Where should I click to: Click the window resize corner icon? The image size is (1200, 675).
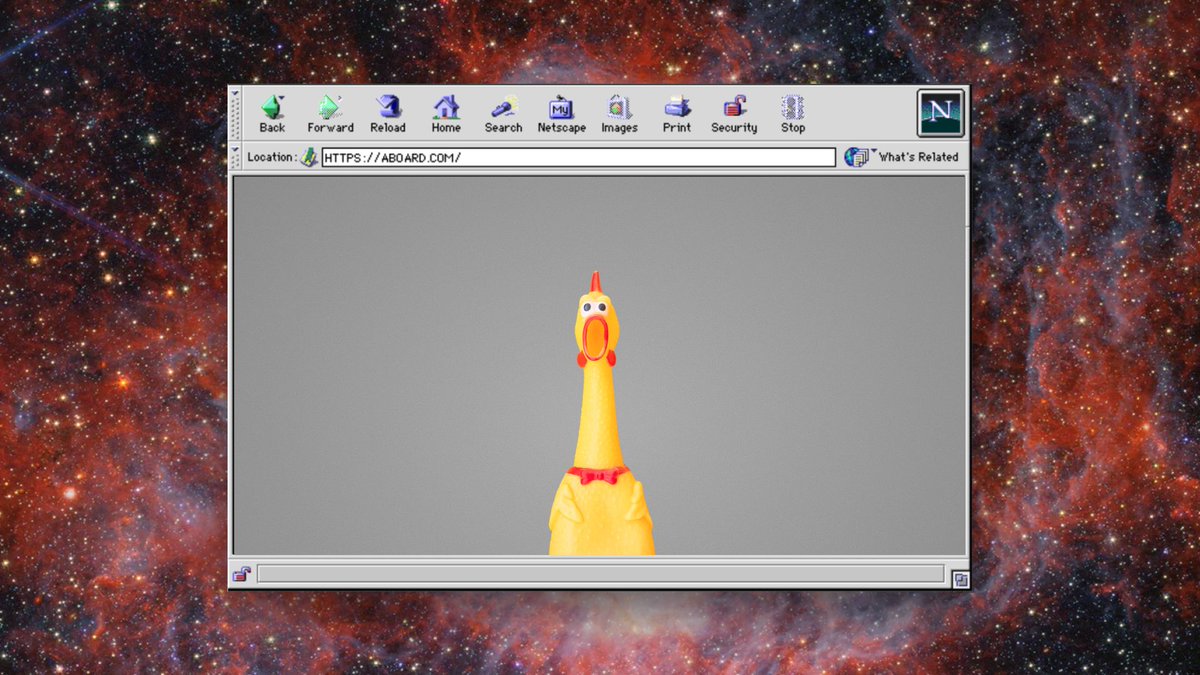(960, 579)
